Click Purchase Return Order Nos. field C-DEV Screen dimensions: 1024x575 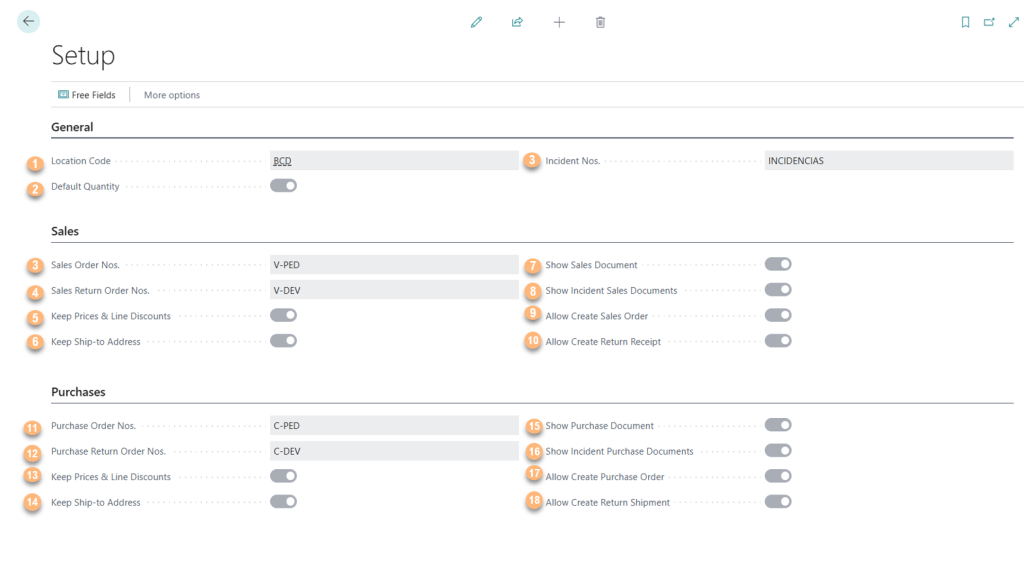[x=394, y=451]
